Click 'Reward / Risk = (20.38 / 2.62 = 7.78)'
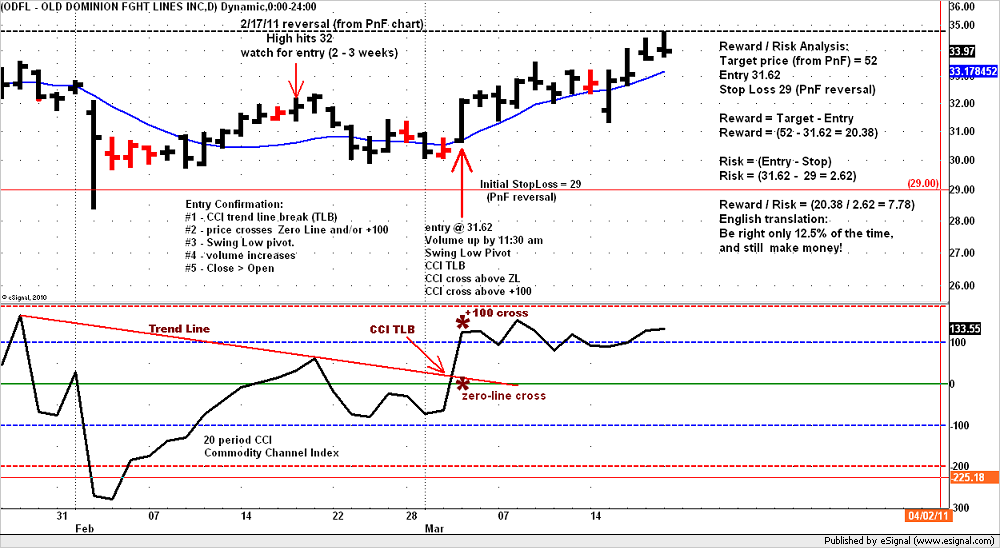1000x548 pixels. click(x=817, y=205)
